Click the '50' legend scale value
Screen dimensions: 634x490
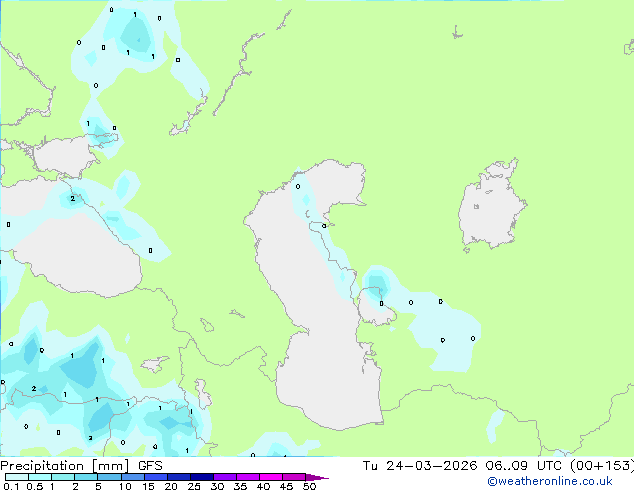(309, 486)
